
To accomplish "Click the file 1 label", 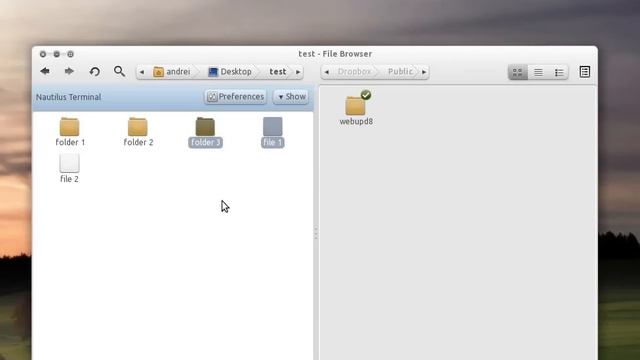I will click(273, 142).
